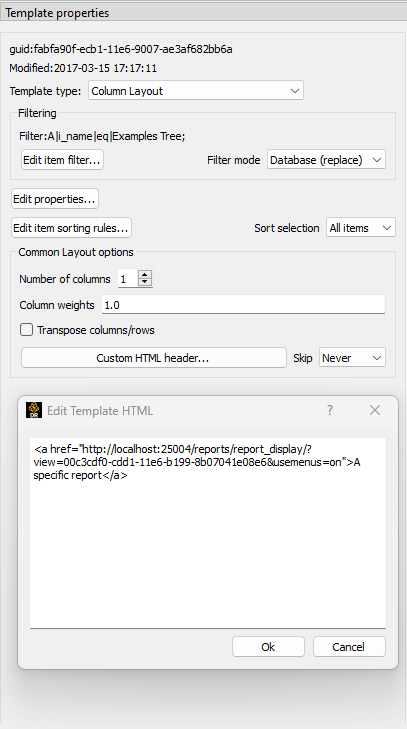Cancel the Edit Template HTML dialog
Image resolution: width=407 pixels, height=729 pixels.
click(349, 647)
